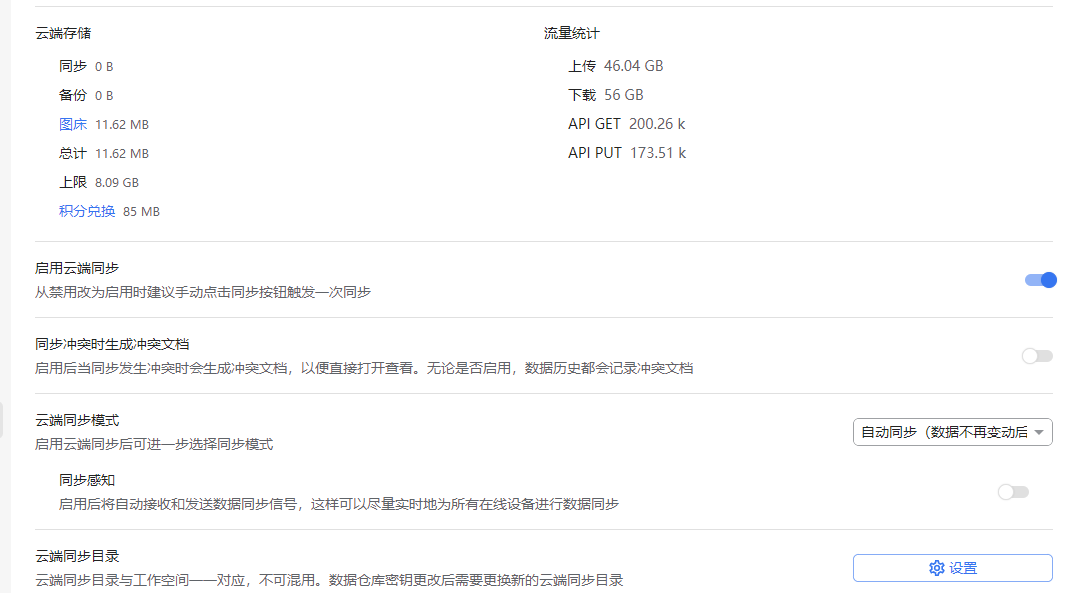Click the 云端同步模式 setting title
The image size is (1071, 593).
click(77, 420)
